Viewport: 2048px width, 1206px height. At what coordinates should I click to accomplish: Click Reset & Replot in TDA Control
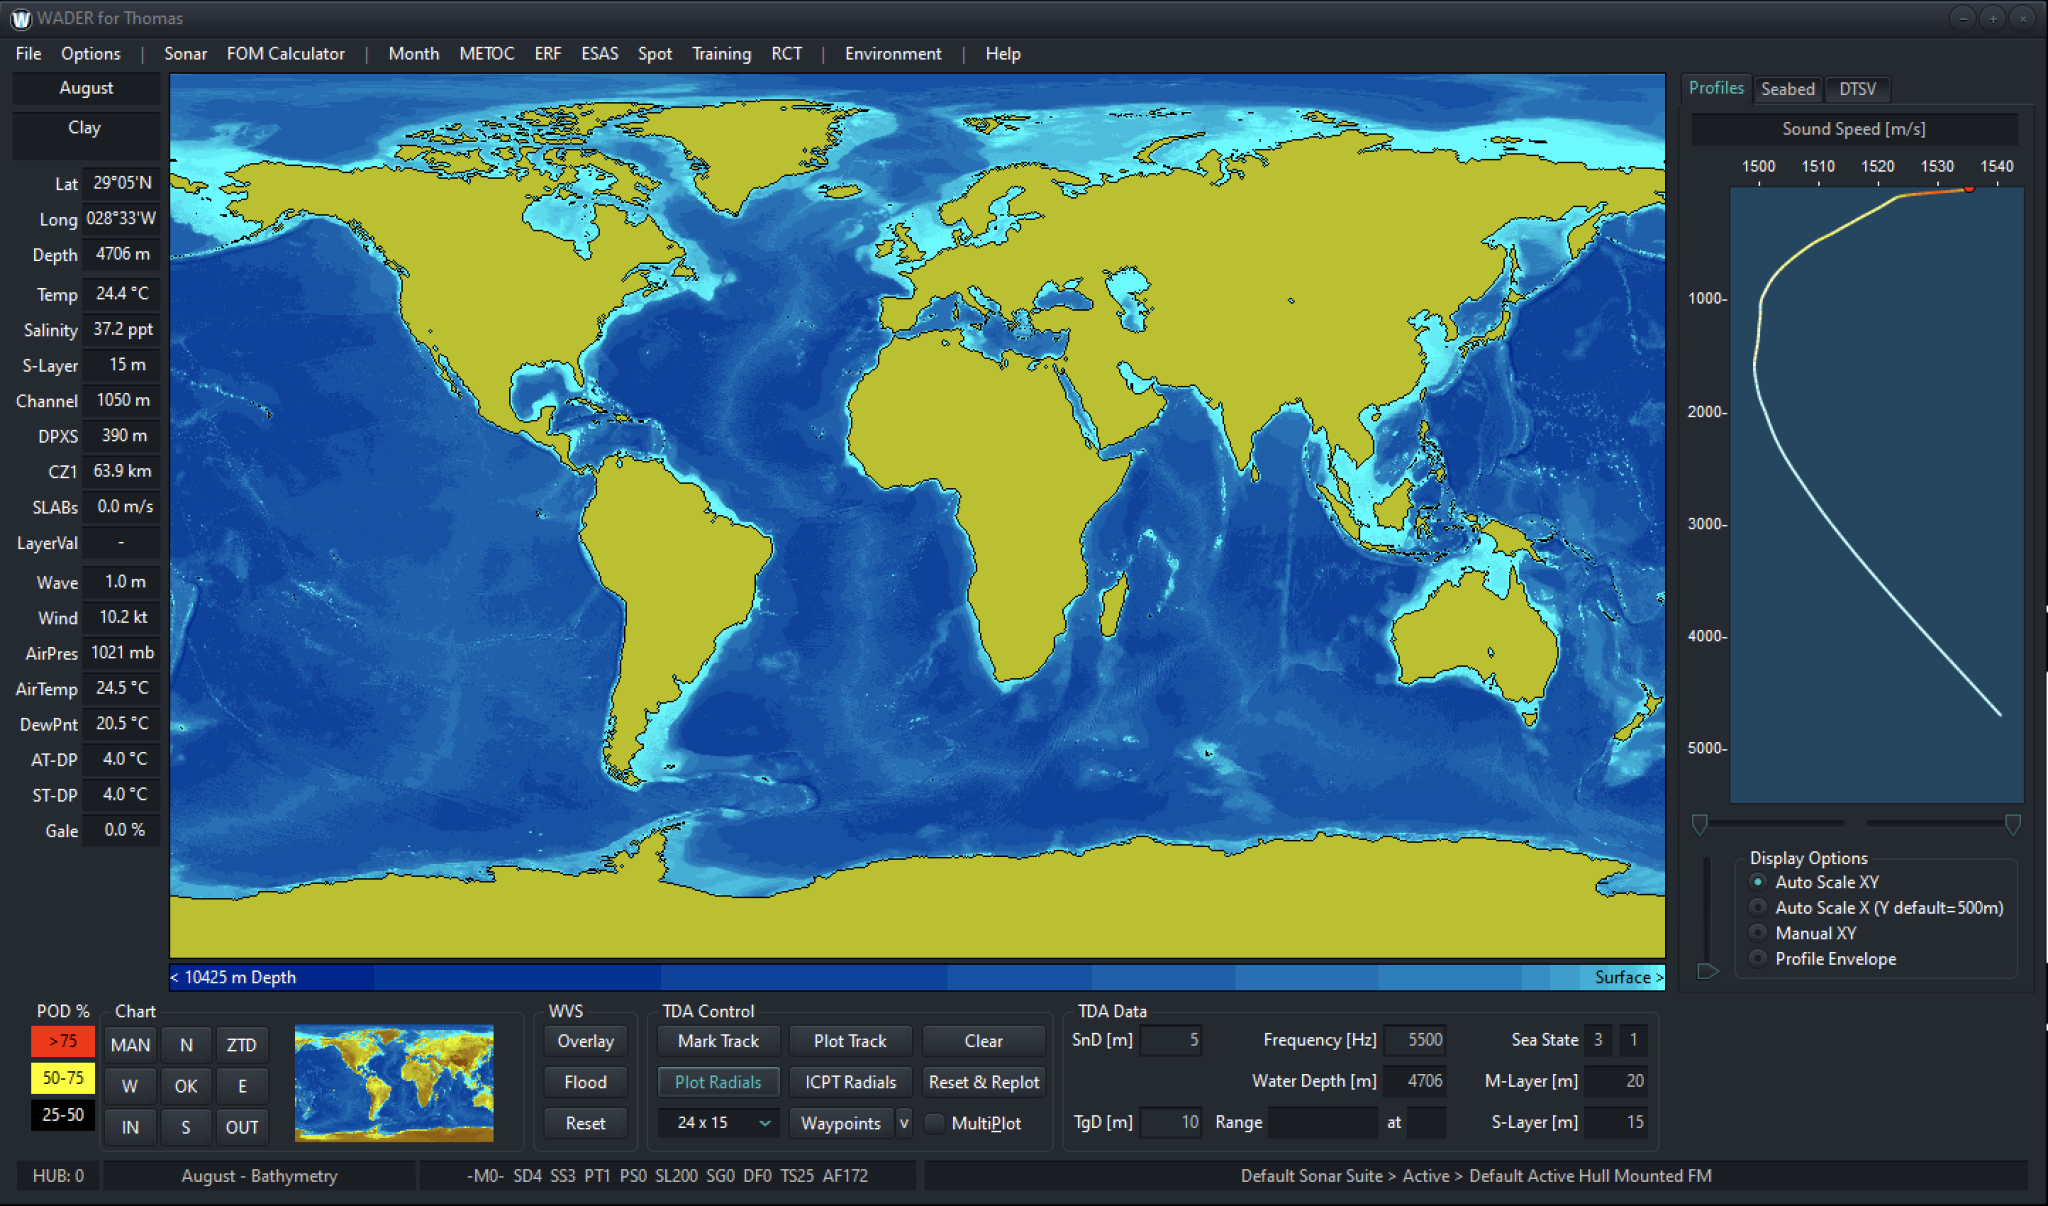pos(983,1081)
